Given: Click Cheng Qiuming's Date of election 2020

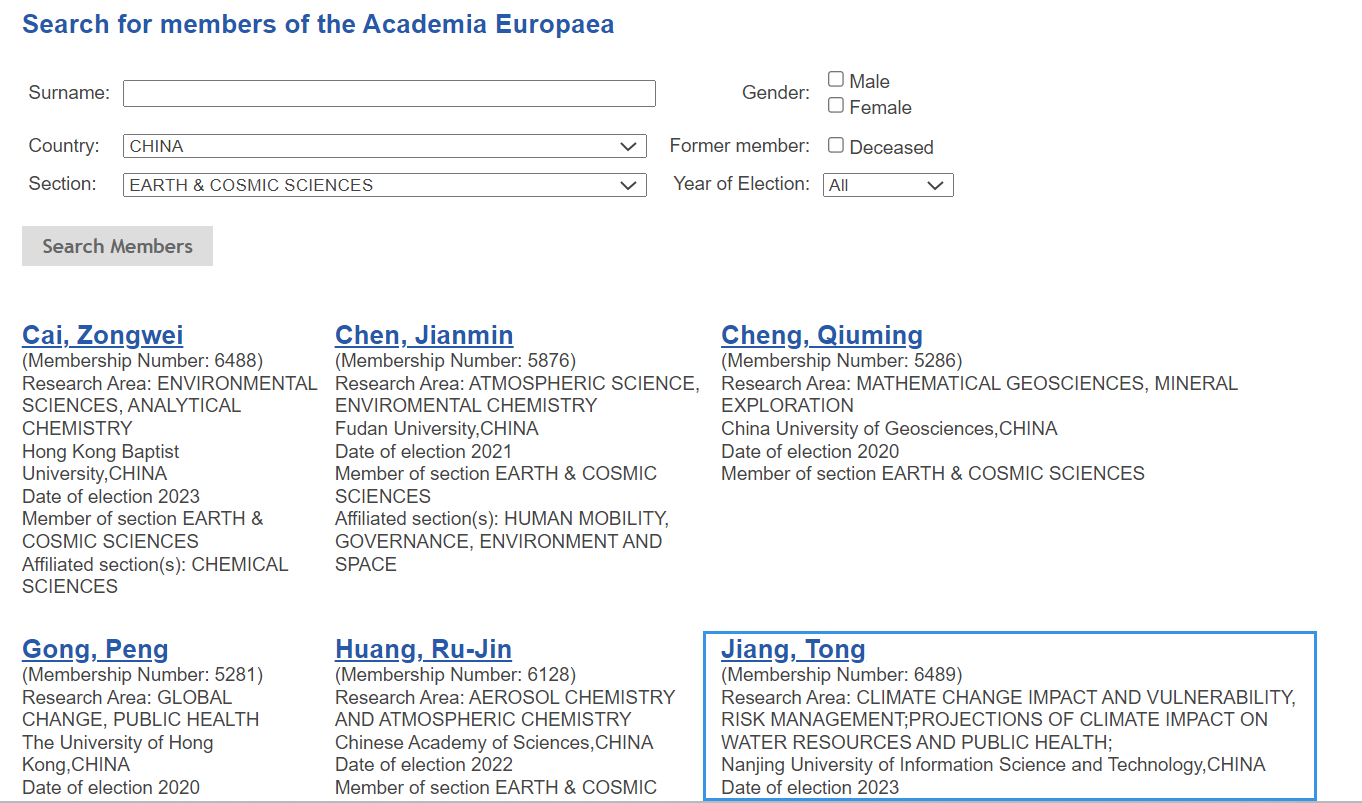Looking at the screenshot, I should point(810,452).
